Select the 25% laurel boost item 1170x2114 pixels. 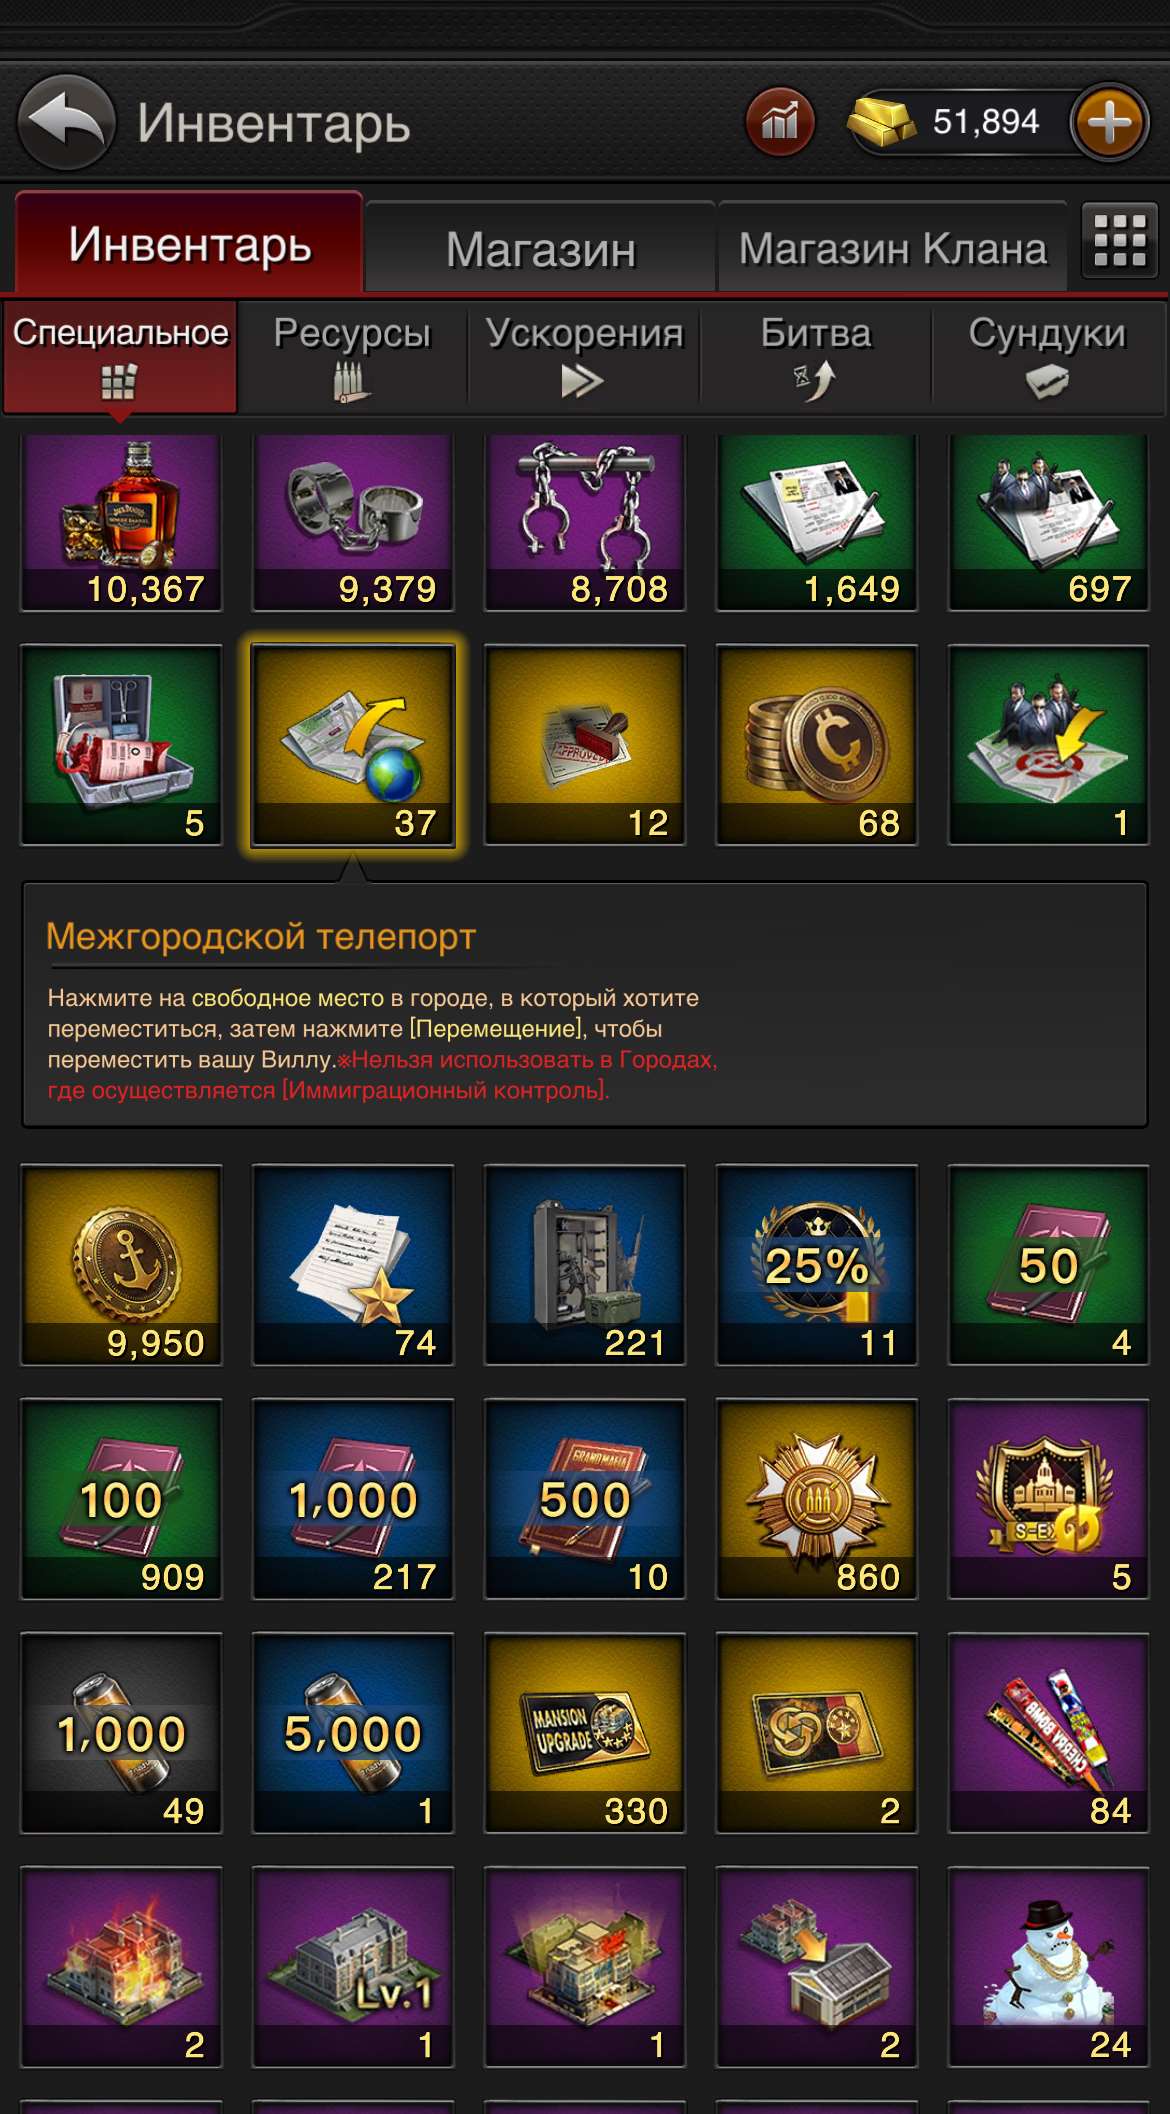pos(817,1265)
